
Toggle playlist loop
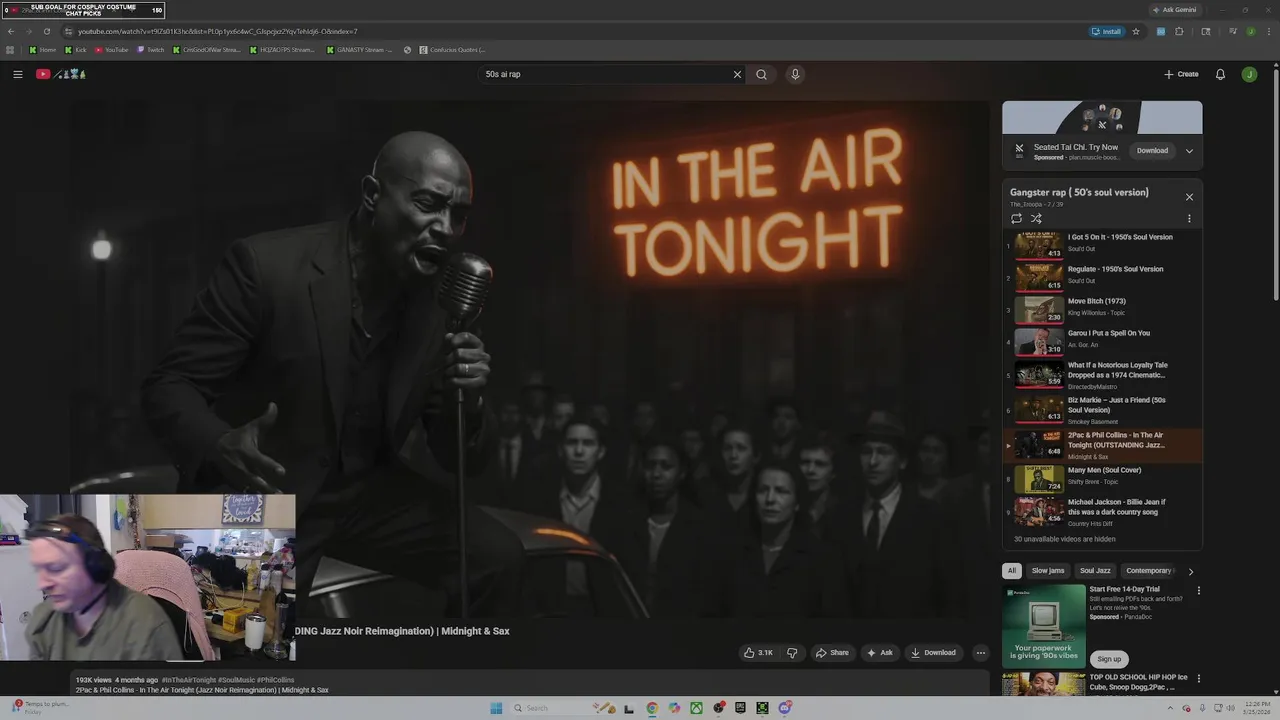click(x=1016, y=218)
